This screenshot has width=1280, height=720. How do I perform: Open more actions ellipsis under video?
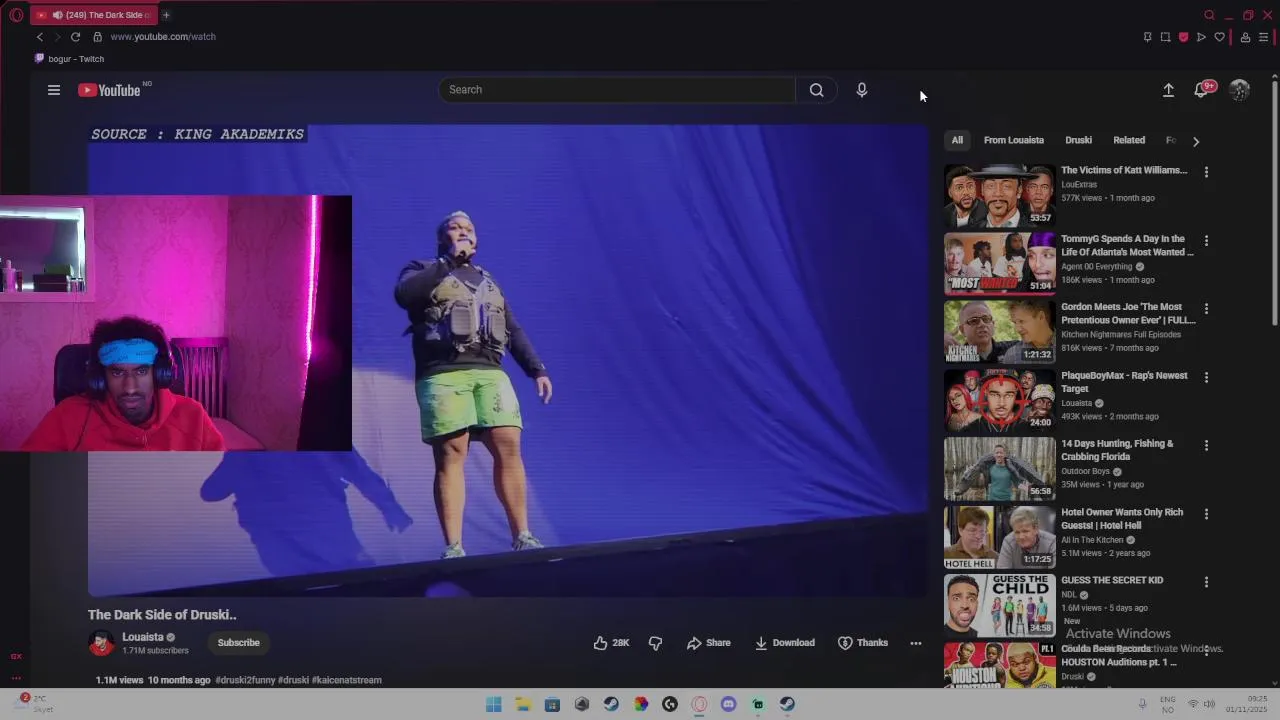click(x=915, y=643)
